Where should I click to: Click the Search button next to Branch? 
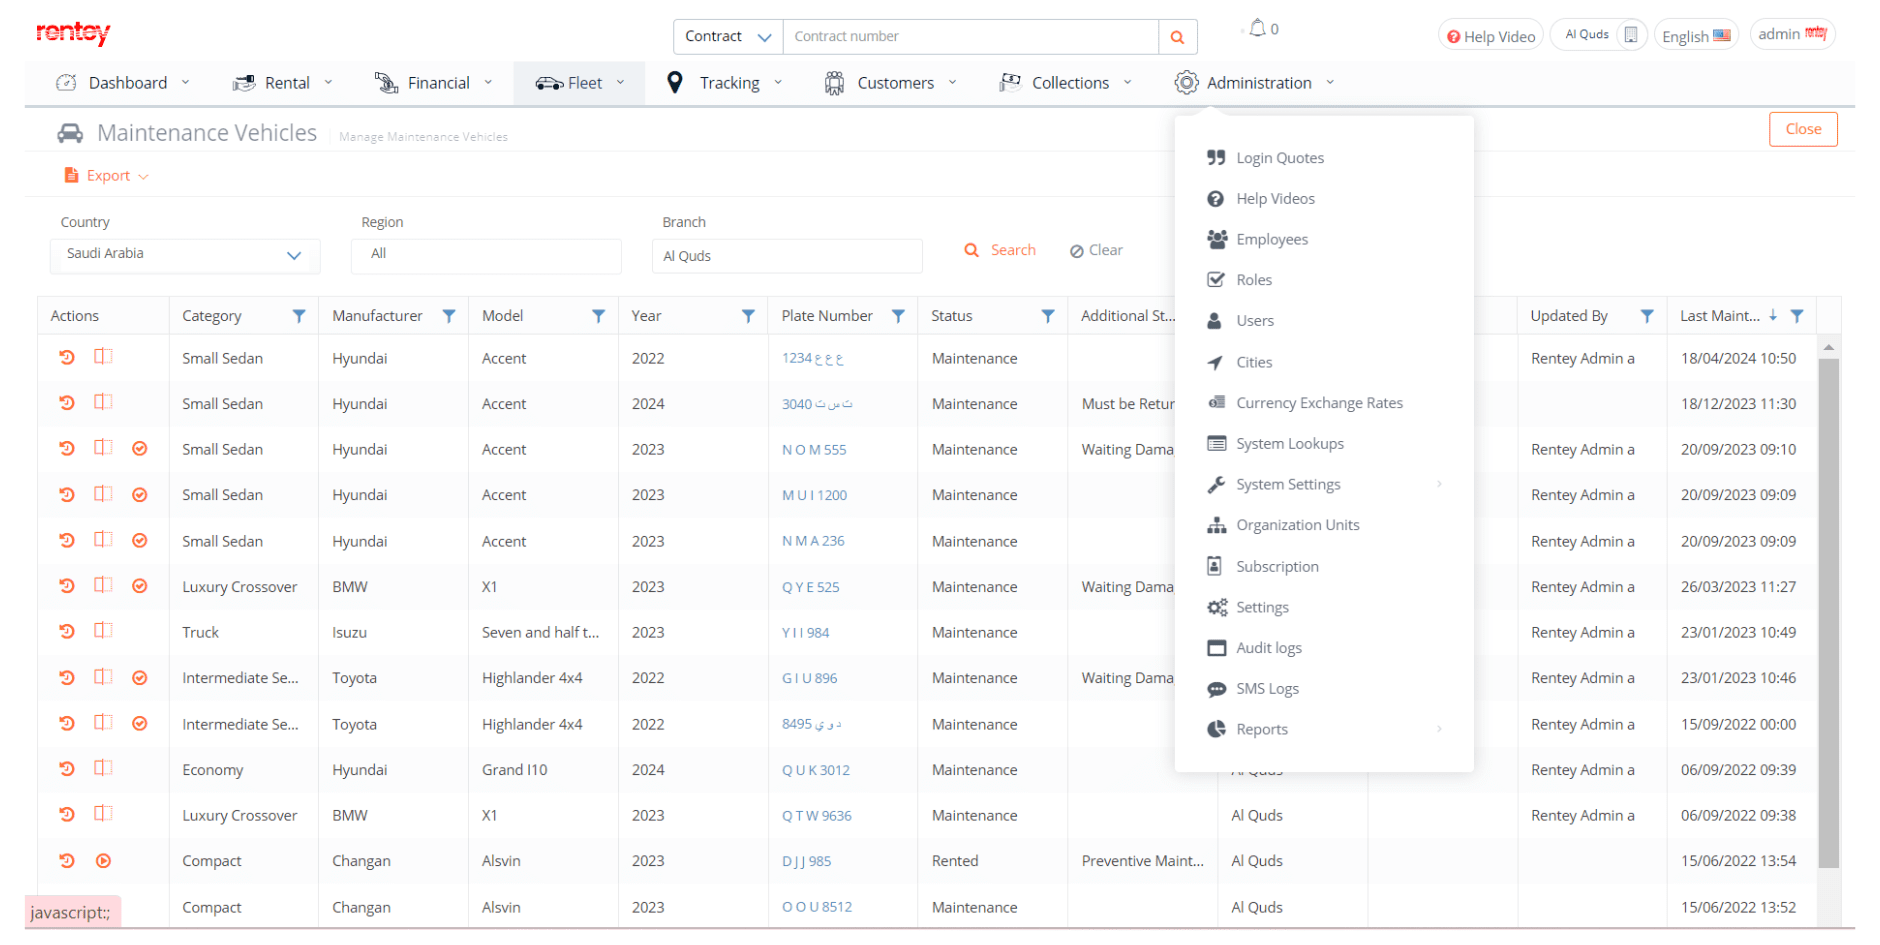click(x=1000, y=250)
